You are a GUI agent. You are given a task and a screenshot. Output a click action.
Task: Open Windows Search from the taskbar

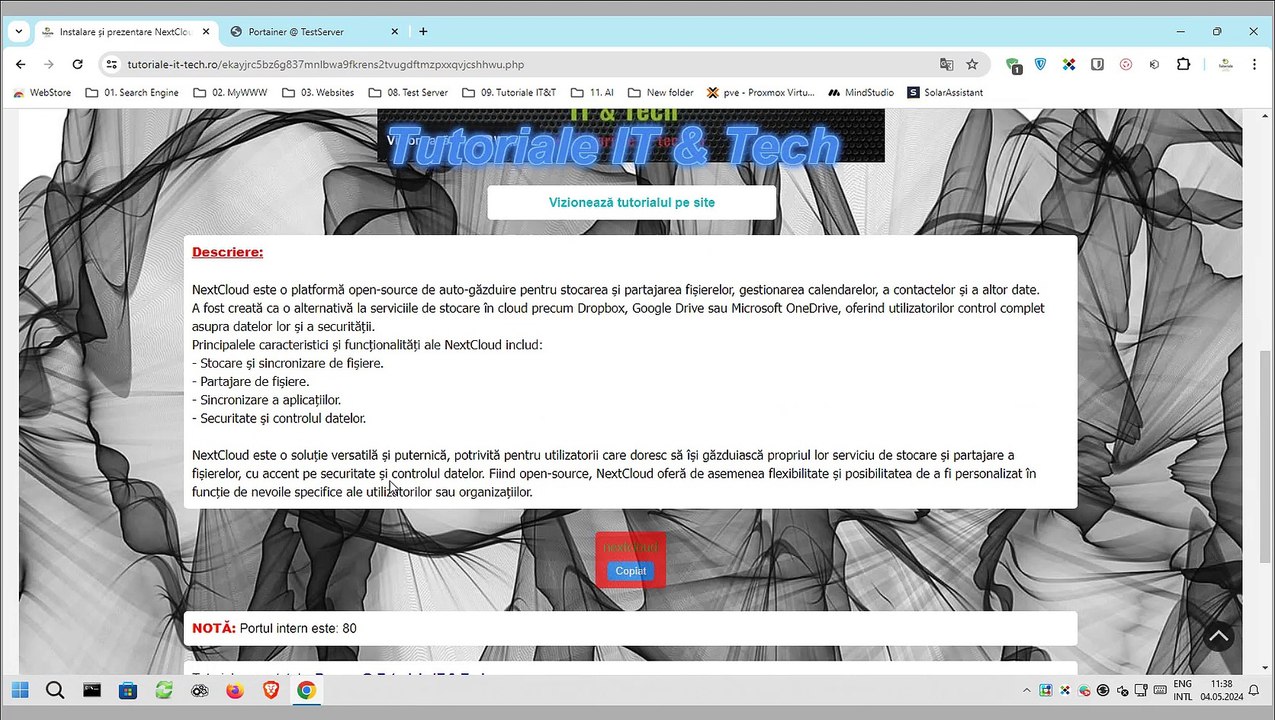pos(55,690)
